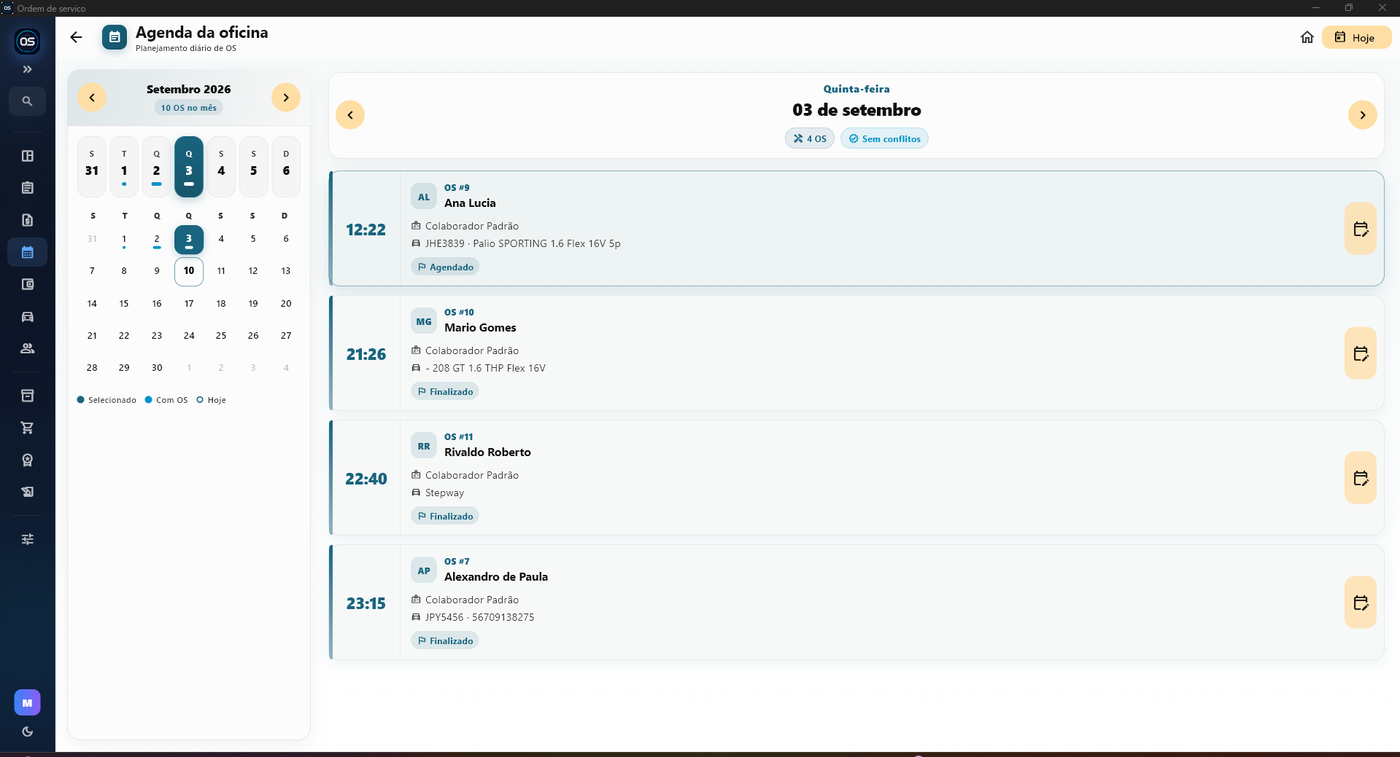Click the 23:15 time label
Viewport: 1400px width, 757px height.
[x=366, y=603]
